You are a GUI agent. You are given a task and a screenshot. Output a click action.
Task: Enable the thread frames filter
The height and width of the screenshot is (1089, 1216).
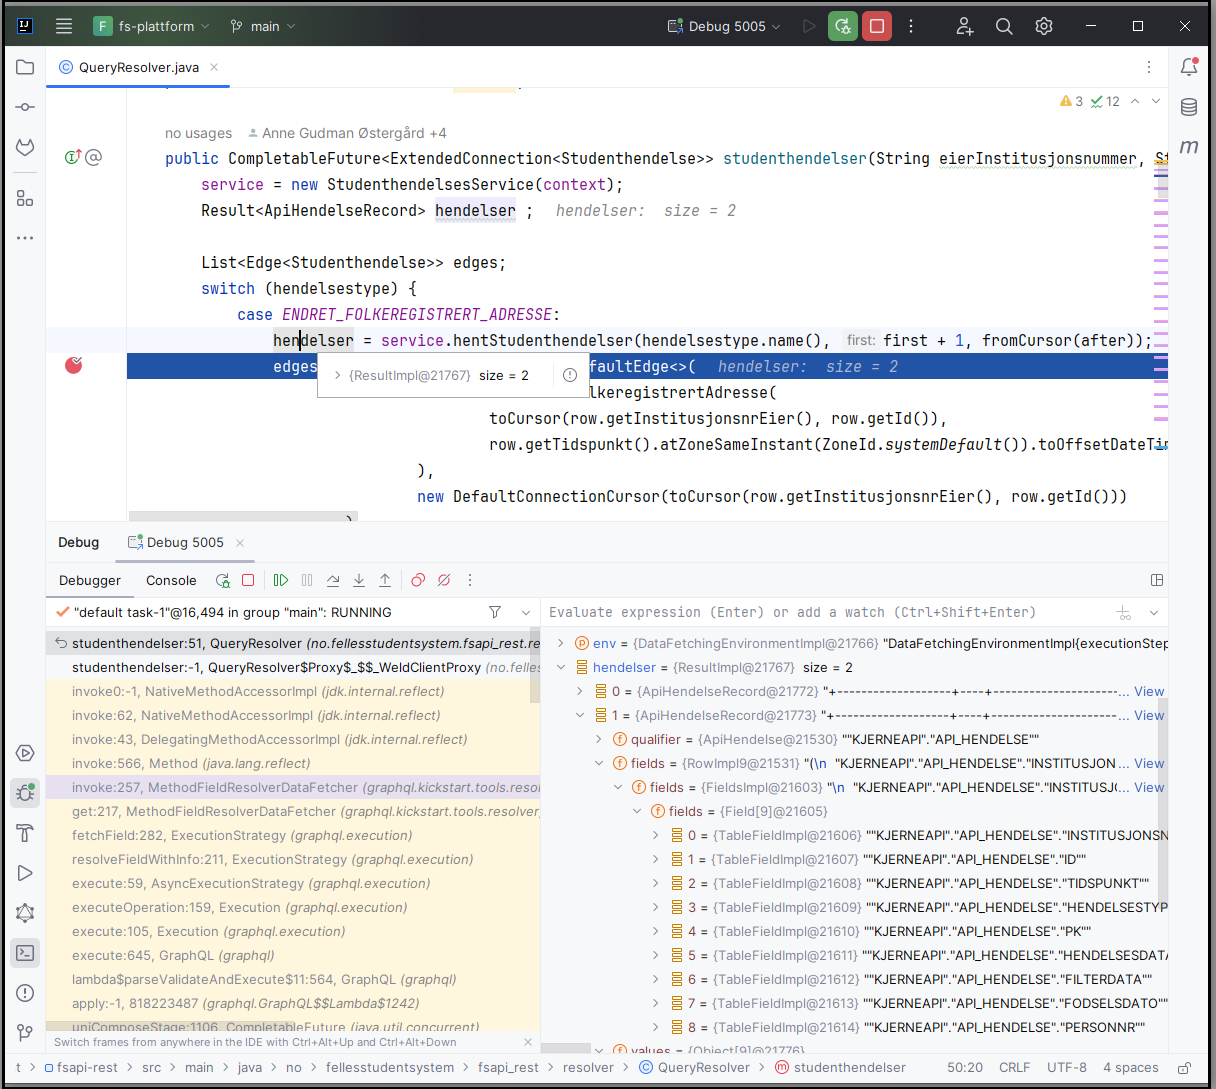[495, 612]
